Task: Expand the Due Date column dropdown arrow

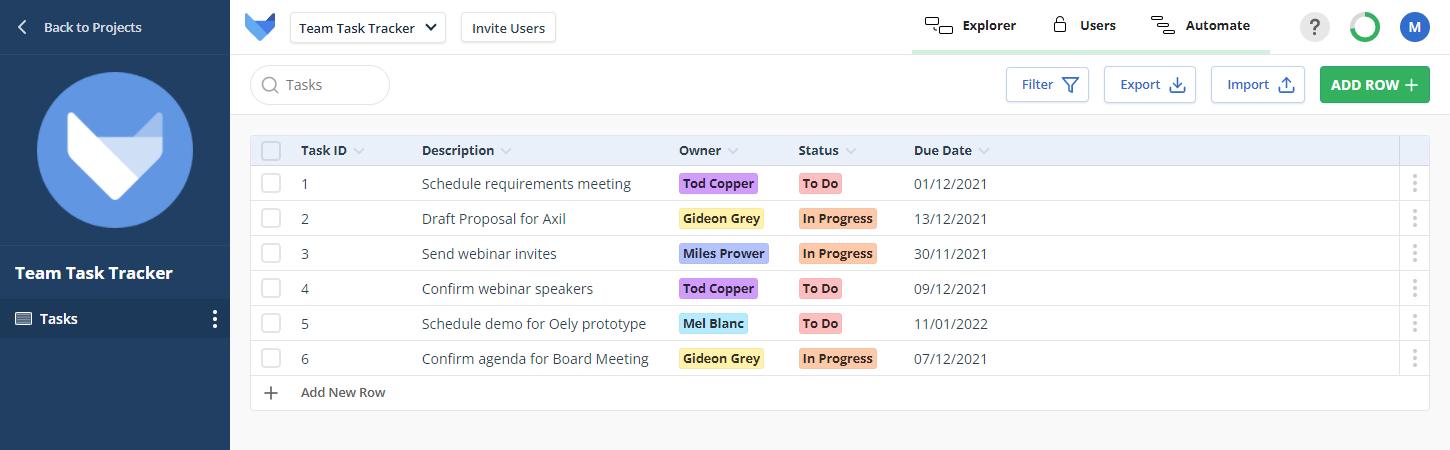Action: point(984,151)
